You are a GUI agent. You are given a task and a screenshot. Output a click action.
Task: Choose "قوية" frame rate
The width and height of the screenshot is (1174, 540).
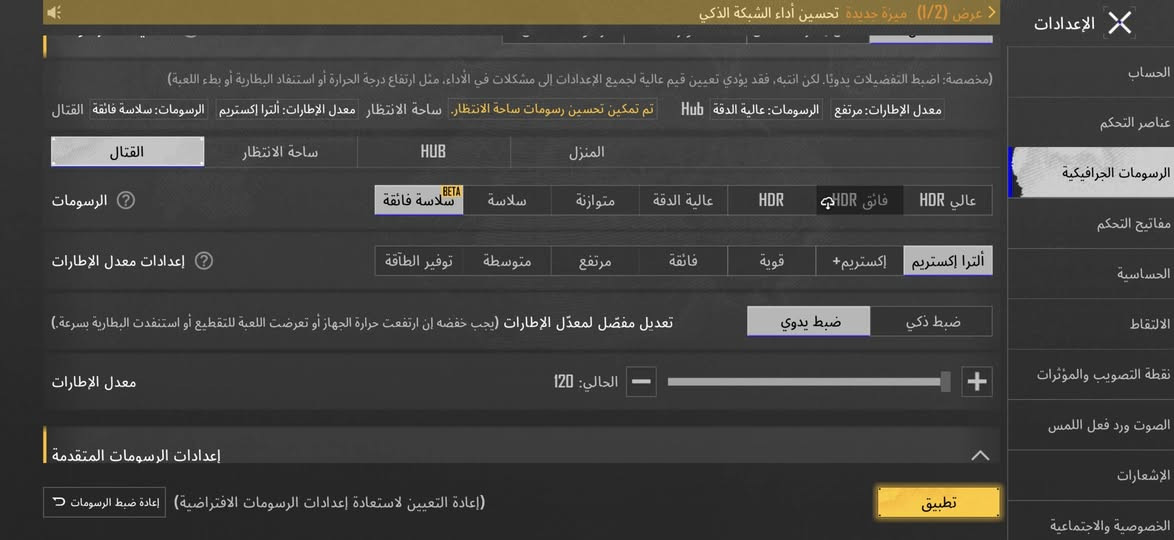(x=771, y=261)
